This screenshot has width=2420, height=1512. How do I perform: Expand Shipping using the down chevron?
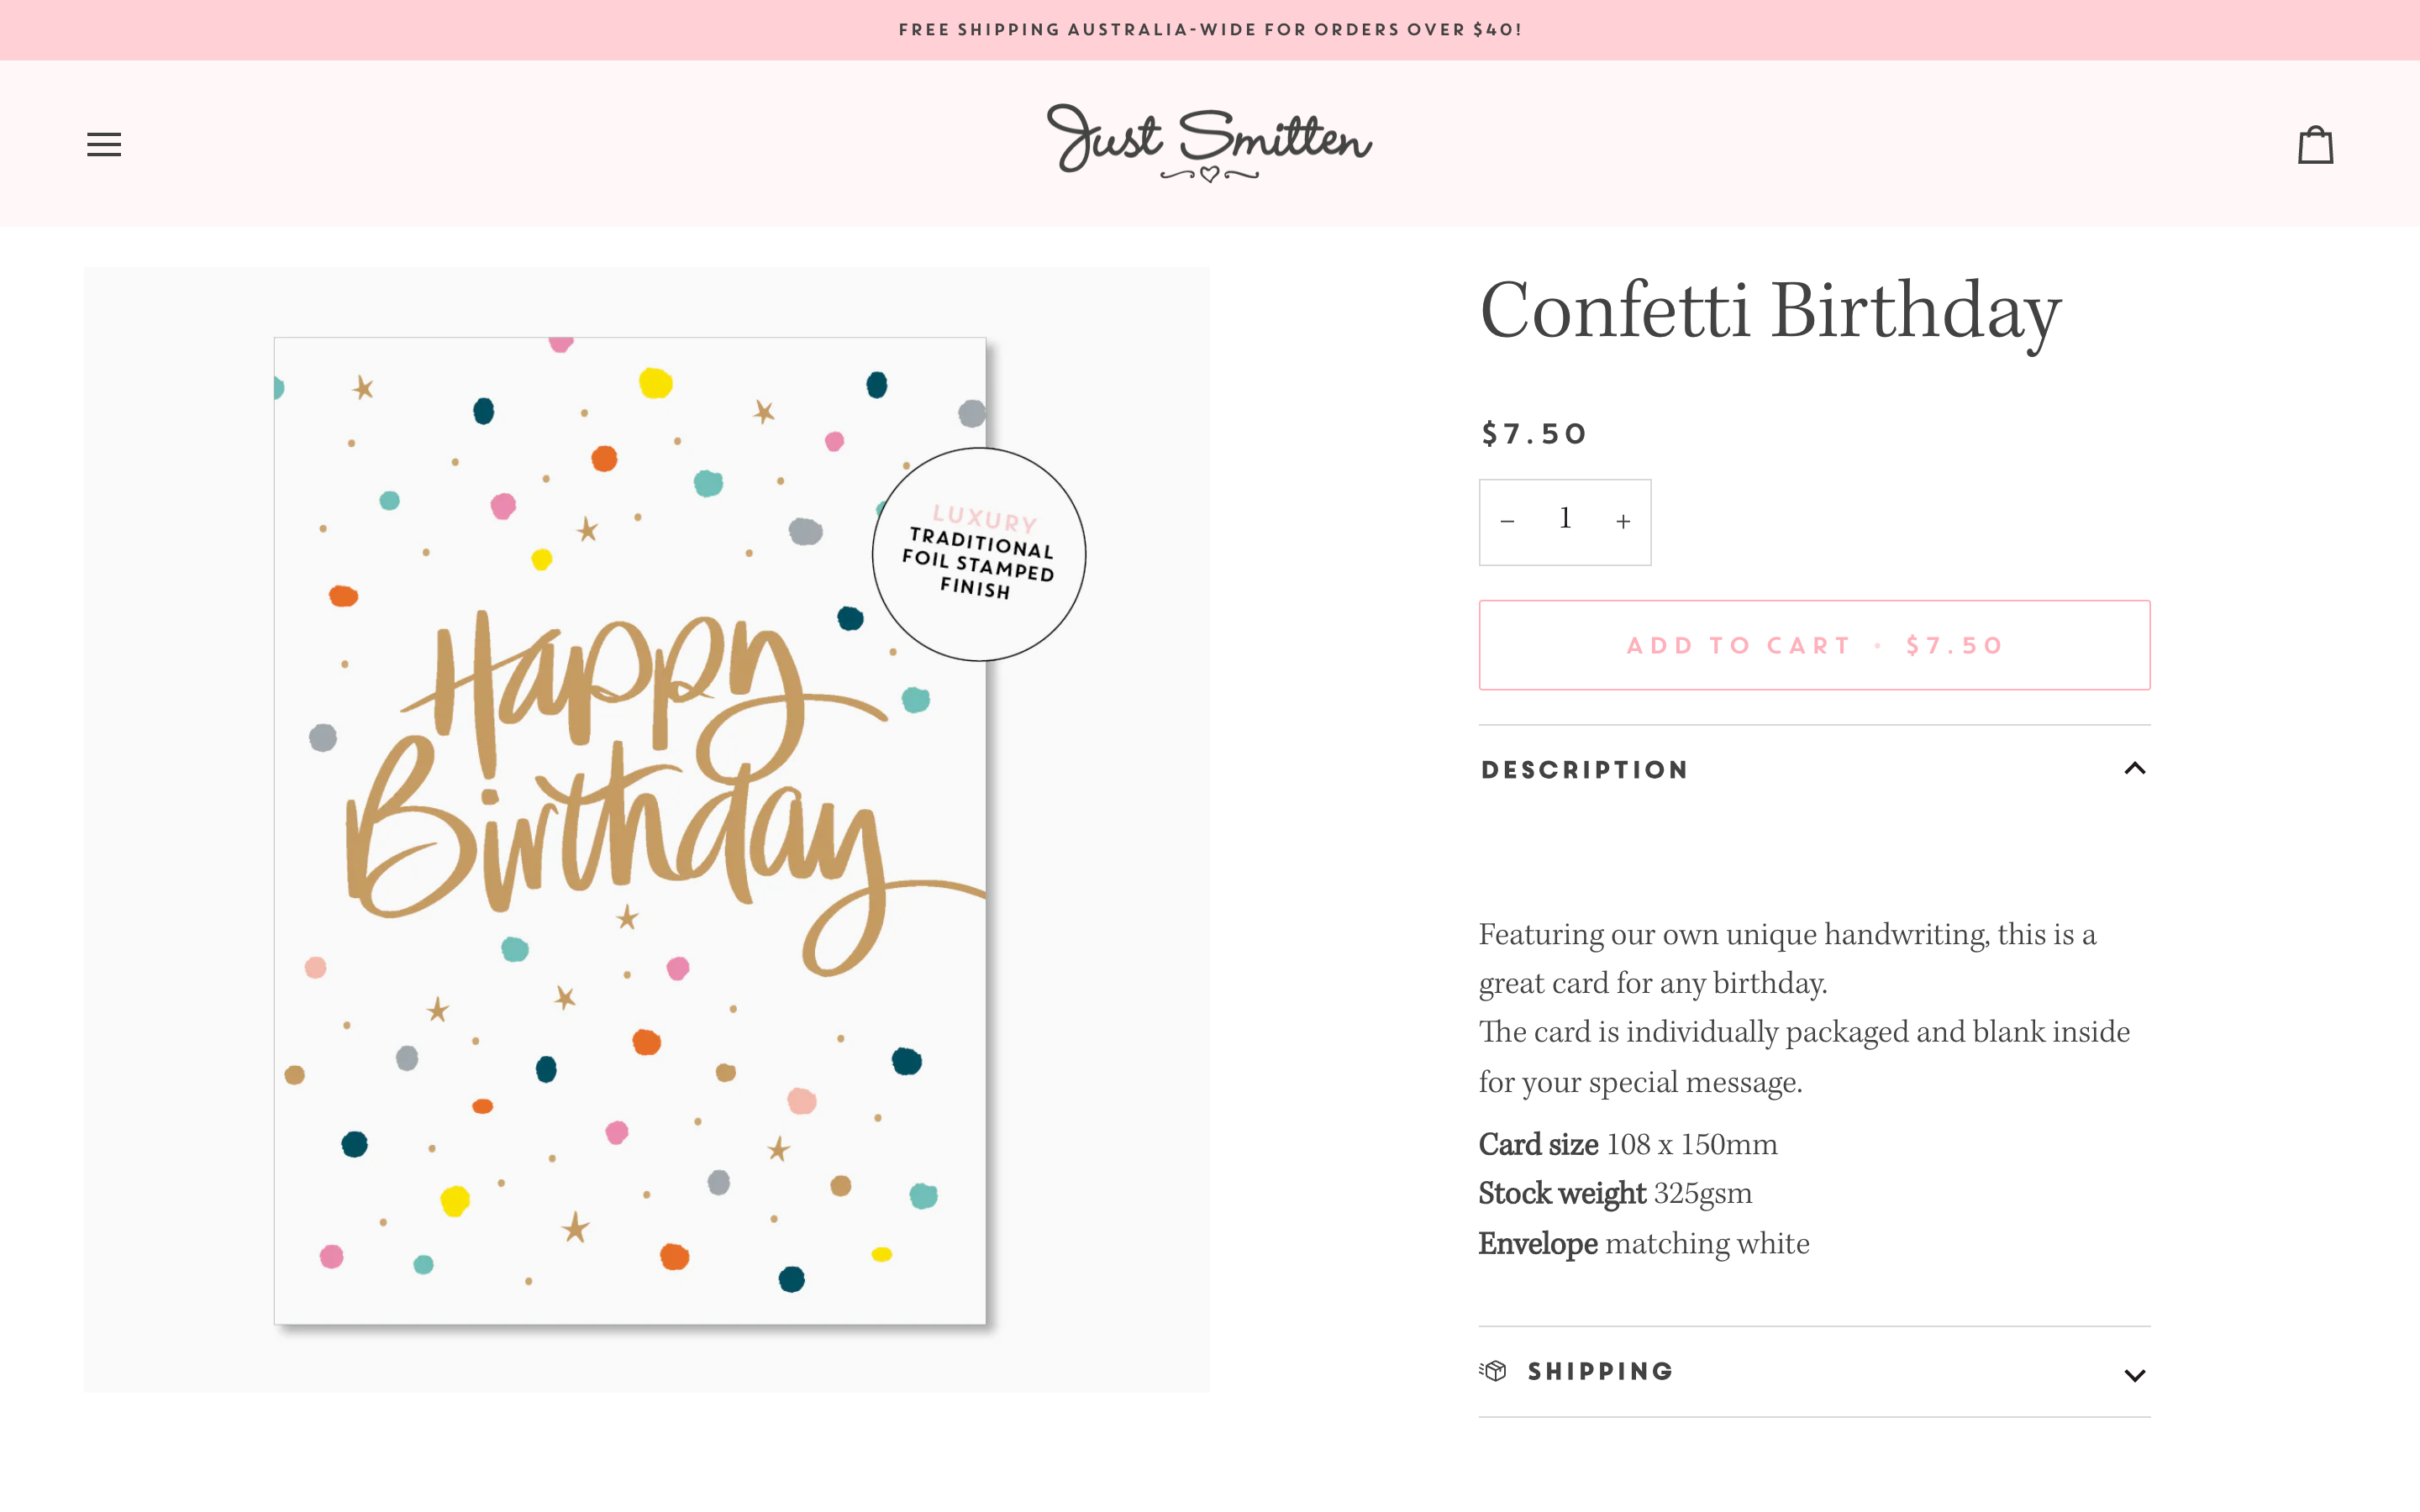click(2136, 1373)
